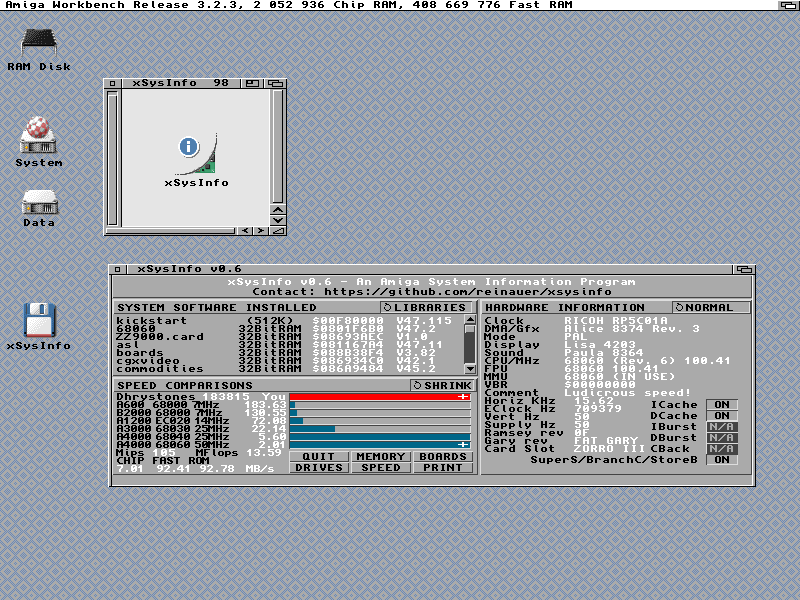Screen dimensions: 800x600
Task: Click the depth gadget of xSysInfo v0.6 window
Action: 743,269
